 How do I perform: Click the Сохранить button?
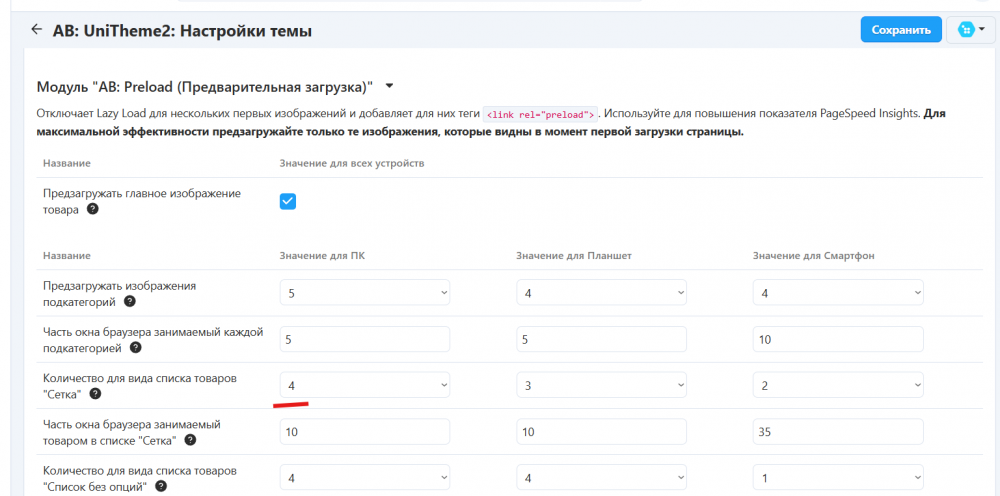[x=901, y=30]
